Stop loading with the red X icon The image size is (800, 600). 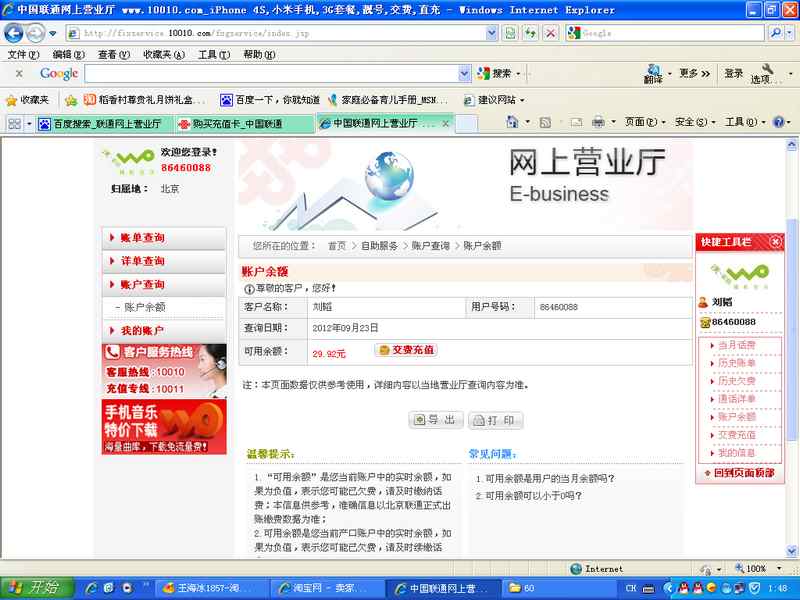click(551, 33)
